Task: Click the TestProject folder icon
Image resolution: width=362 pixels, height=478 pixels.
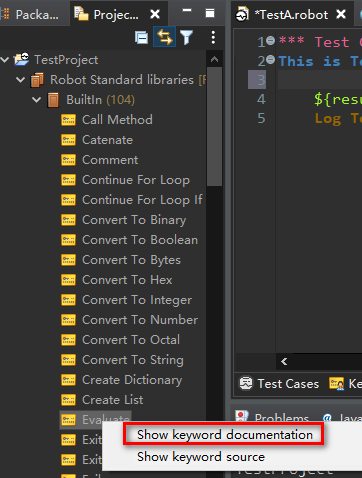Action: [x=21, y=59]
